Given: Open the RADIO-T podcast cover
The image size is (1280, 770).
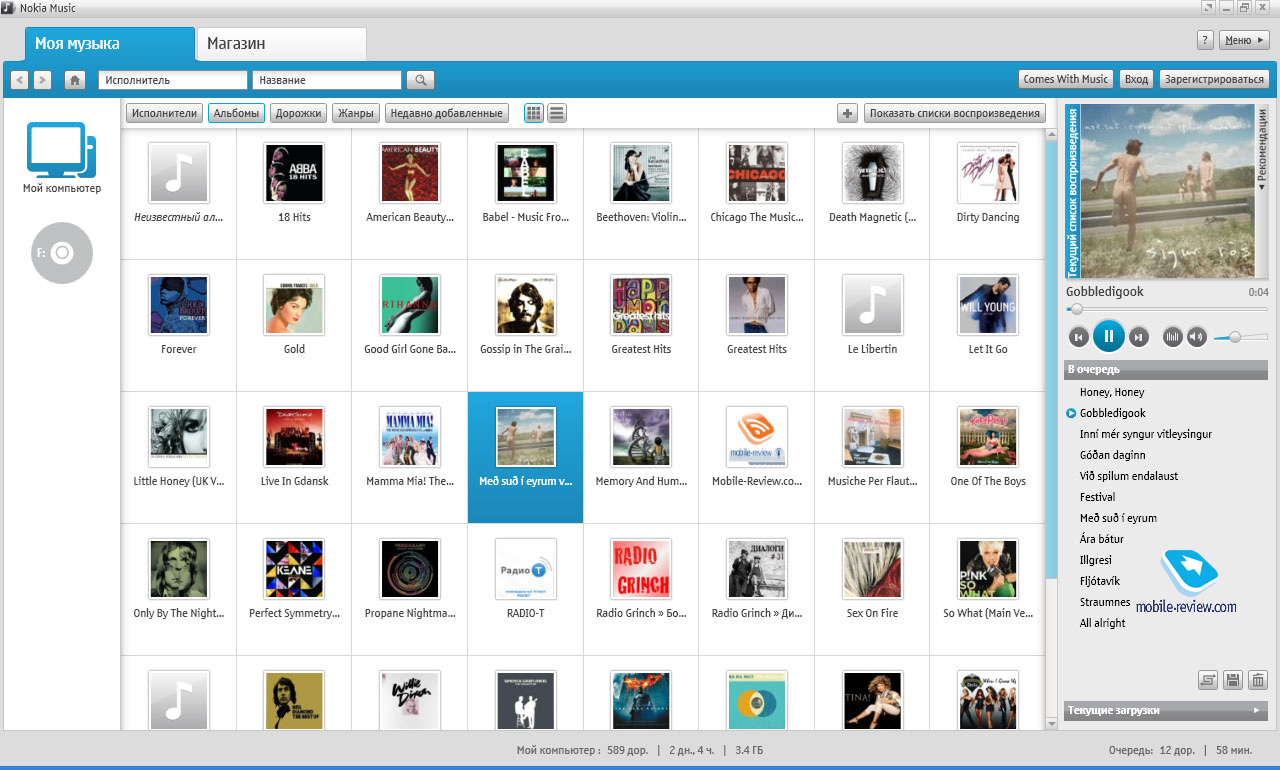Looking at the screenshot, I should coord(526,568).
